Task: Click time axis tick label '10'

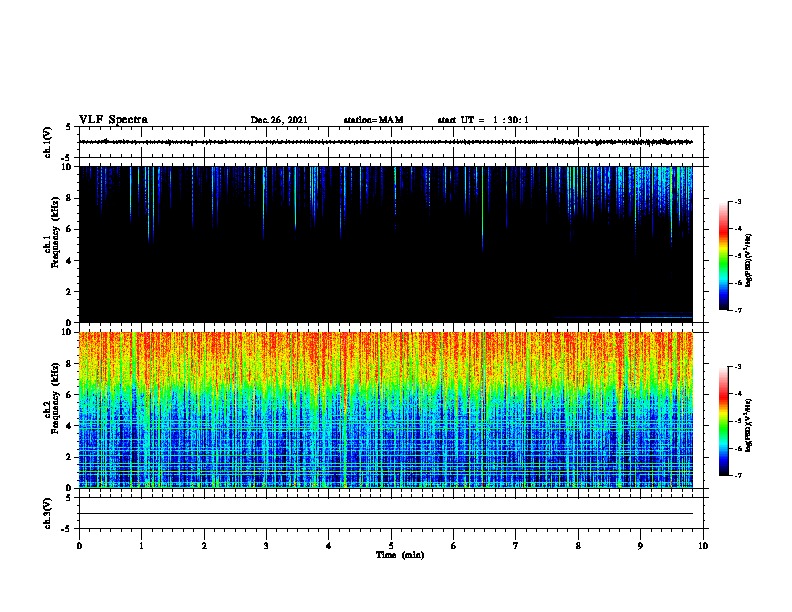Action: [703, 546]
